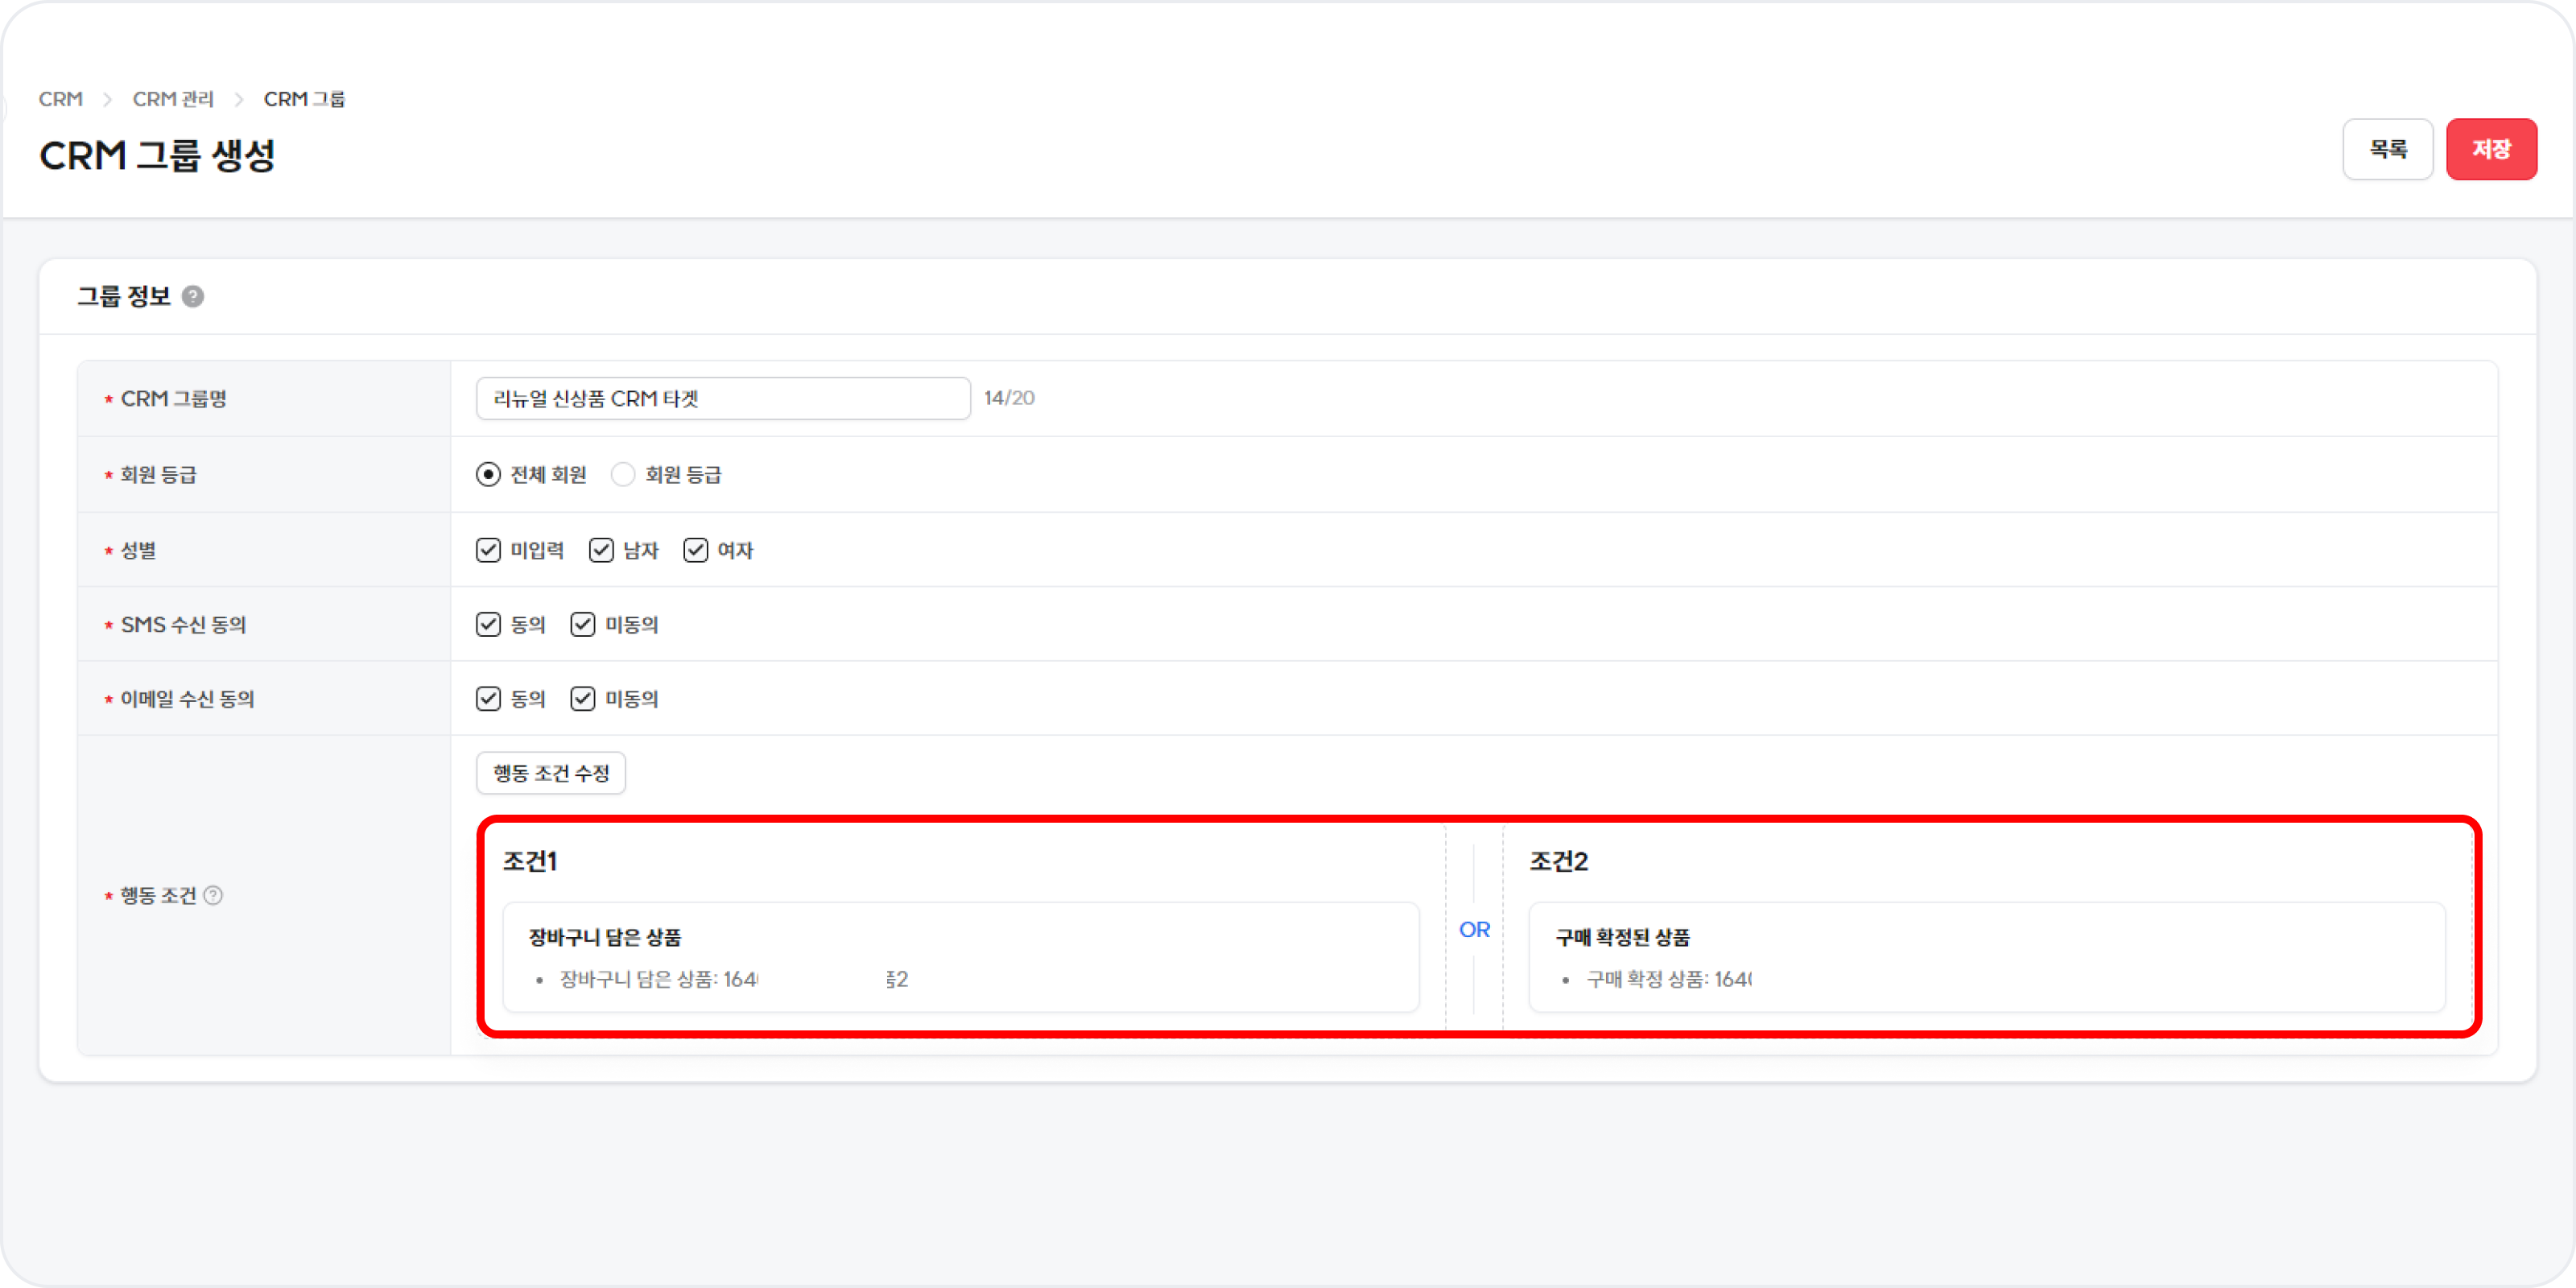Uncheck 미동의 under SMS 수신 동의
Screen dimensions: 2576x1288
click(x=583, y=624)
